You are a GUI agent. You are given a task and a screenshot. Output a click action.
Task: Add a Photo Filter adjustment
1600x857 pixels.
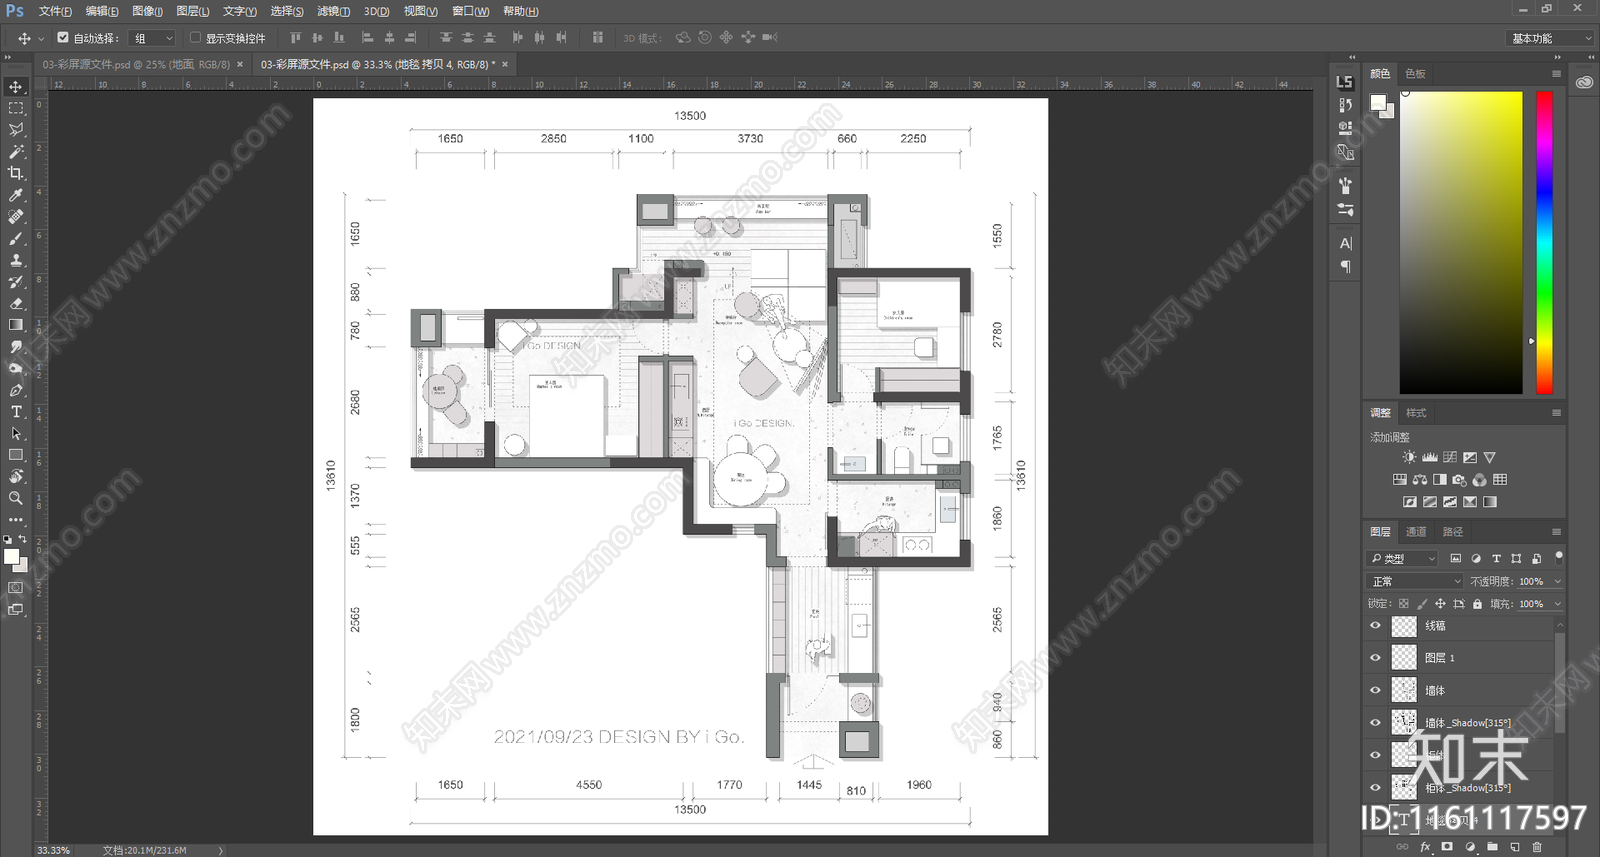(1460, 480)
